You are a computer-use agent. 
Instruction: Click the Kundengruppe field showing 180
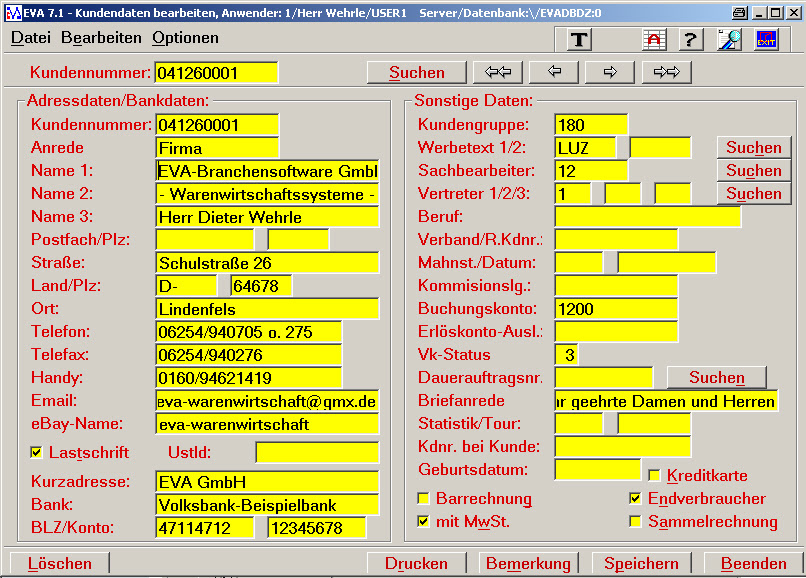591,125
